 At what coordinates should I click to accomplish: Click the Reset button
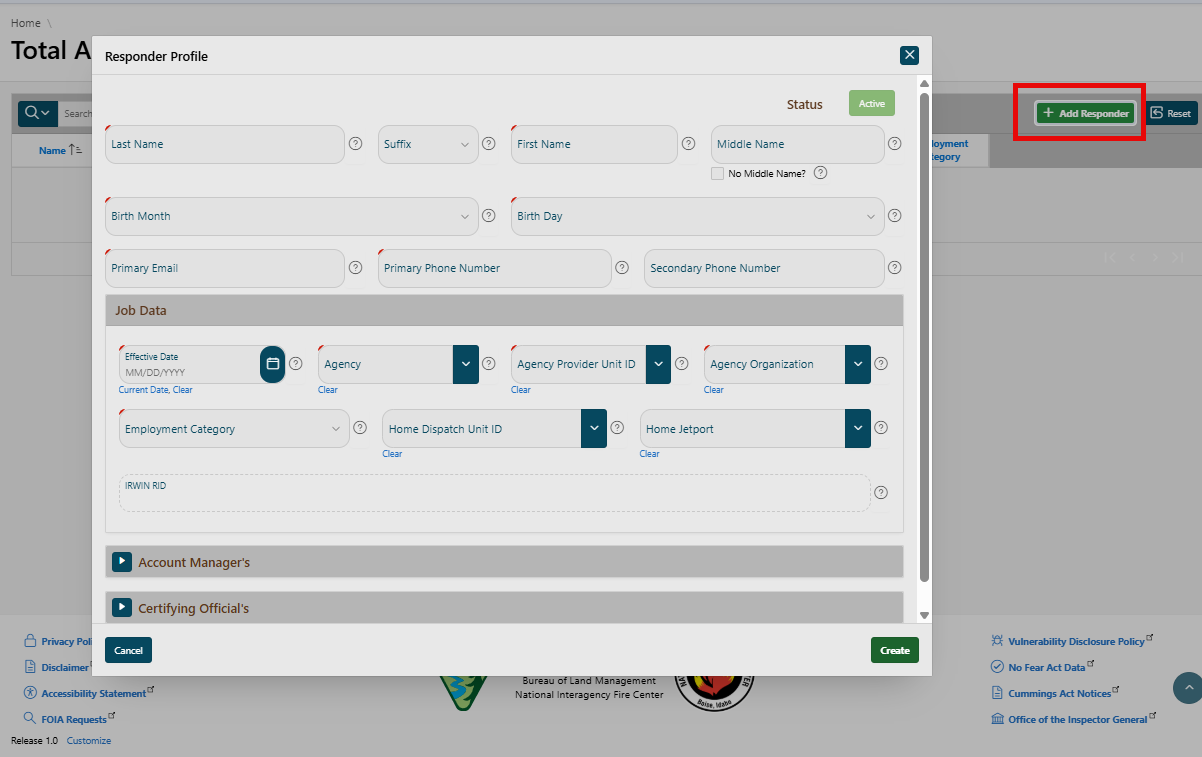pyautogui.click(x=1170, y=113)
